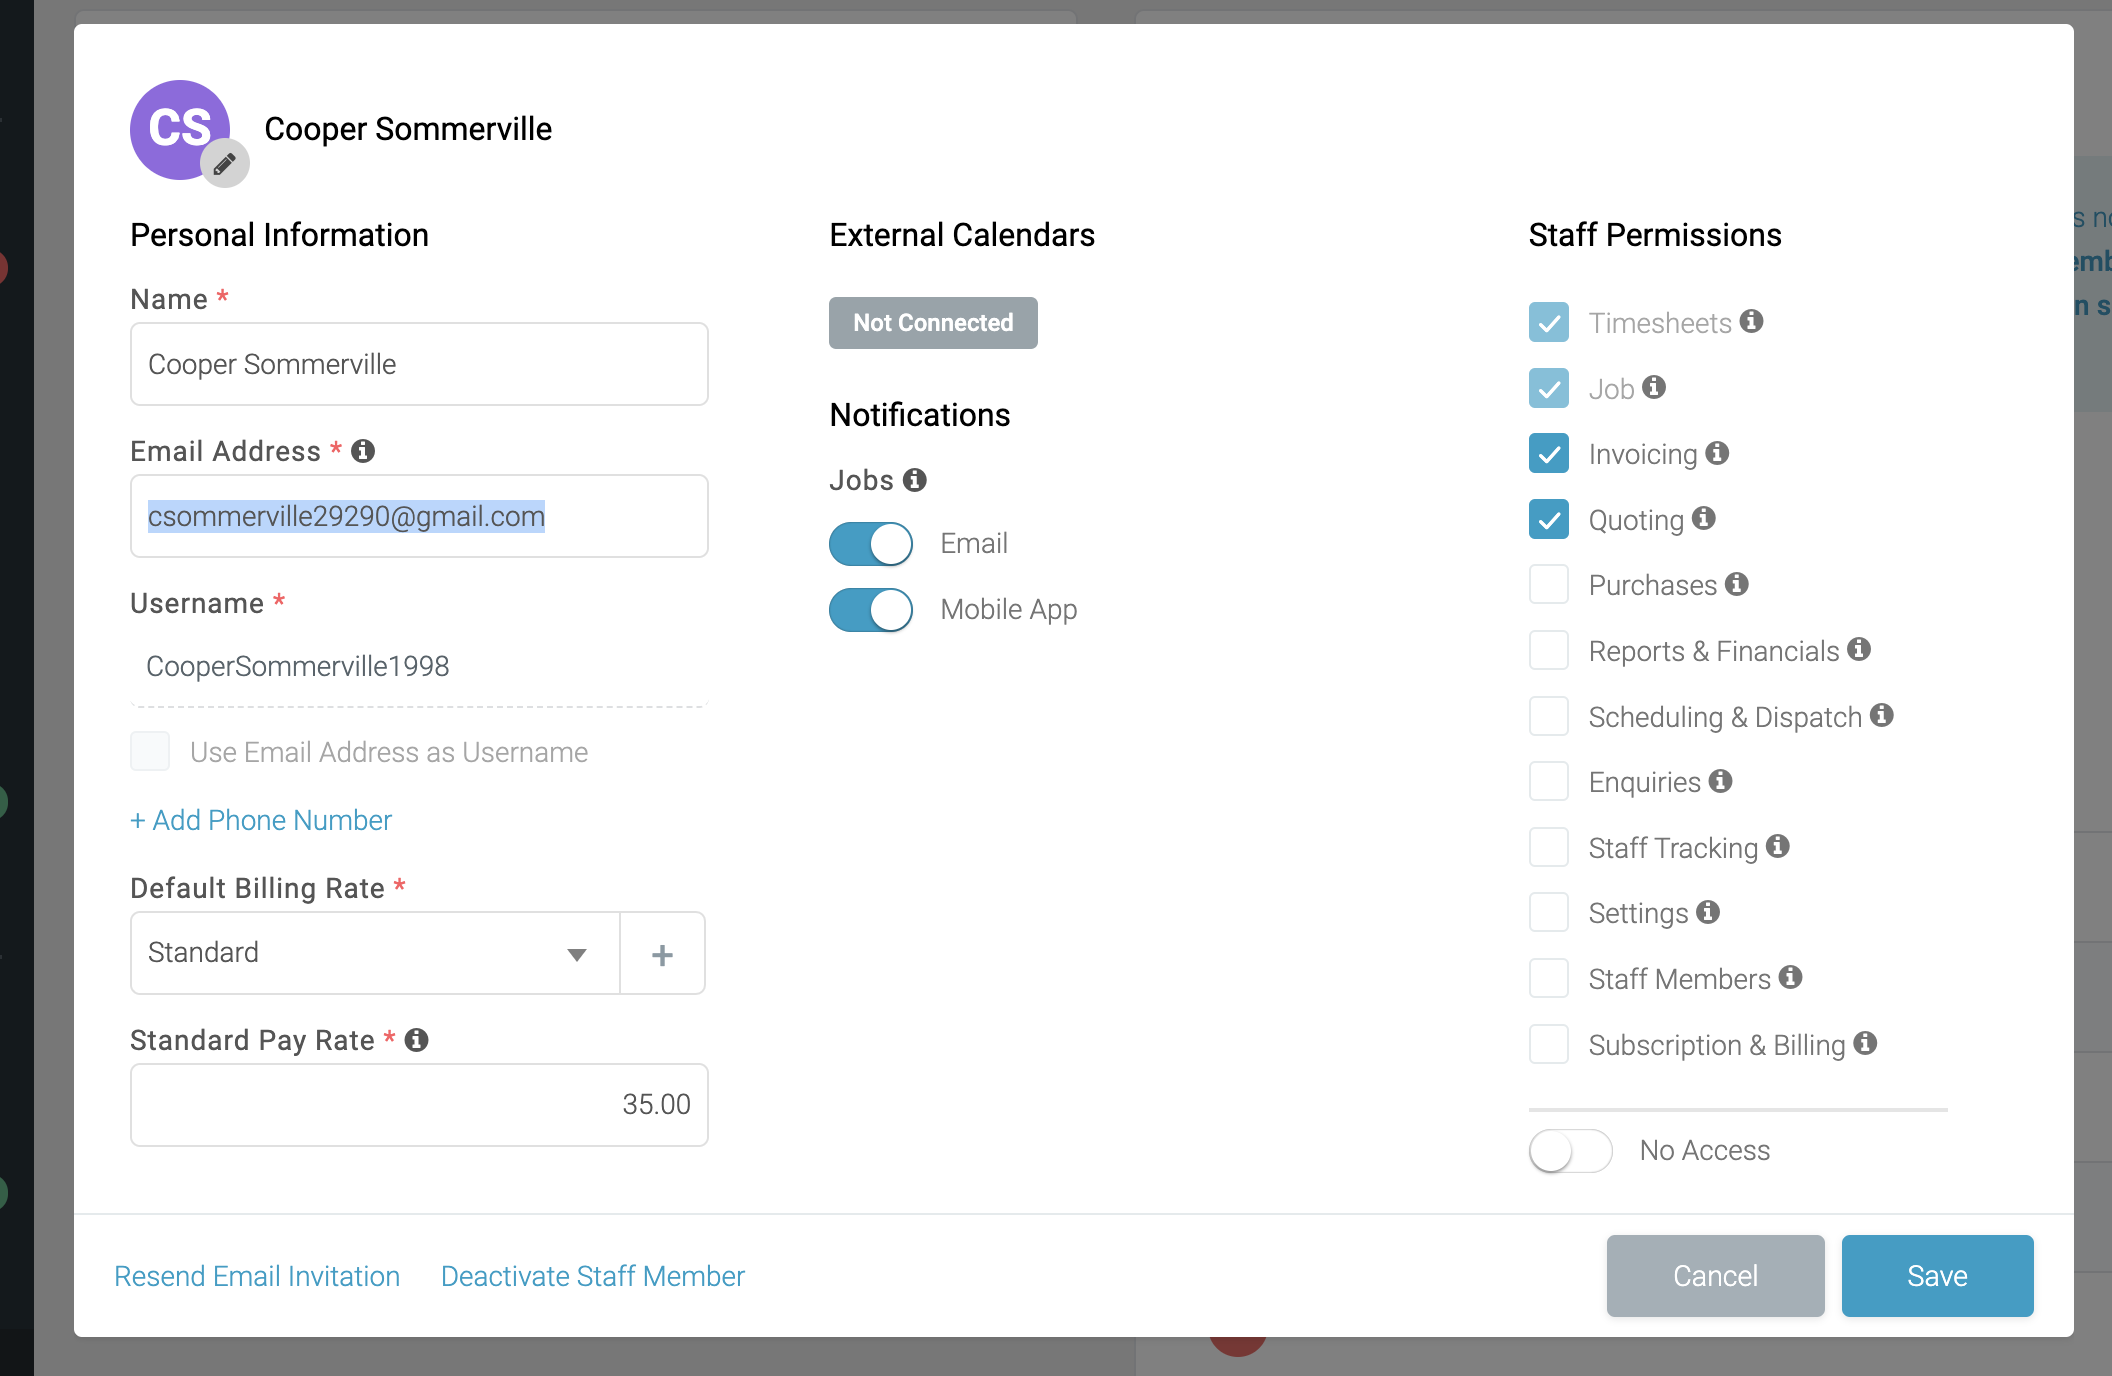Click info icon next to Subscription & Billing
Viewport: 2112px width, 1376px height.
(1864, 1043)
